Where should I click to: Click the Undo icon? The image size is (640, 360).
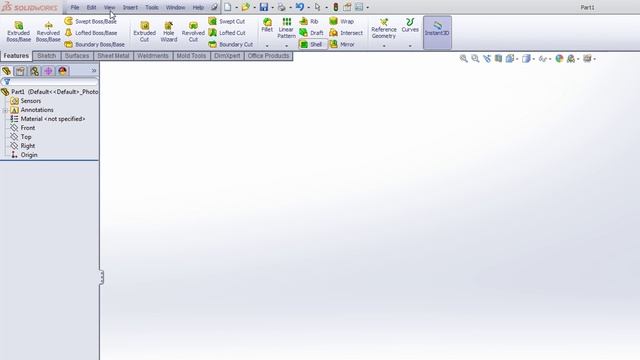tap(300, 7)
